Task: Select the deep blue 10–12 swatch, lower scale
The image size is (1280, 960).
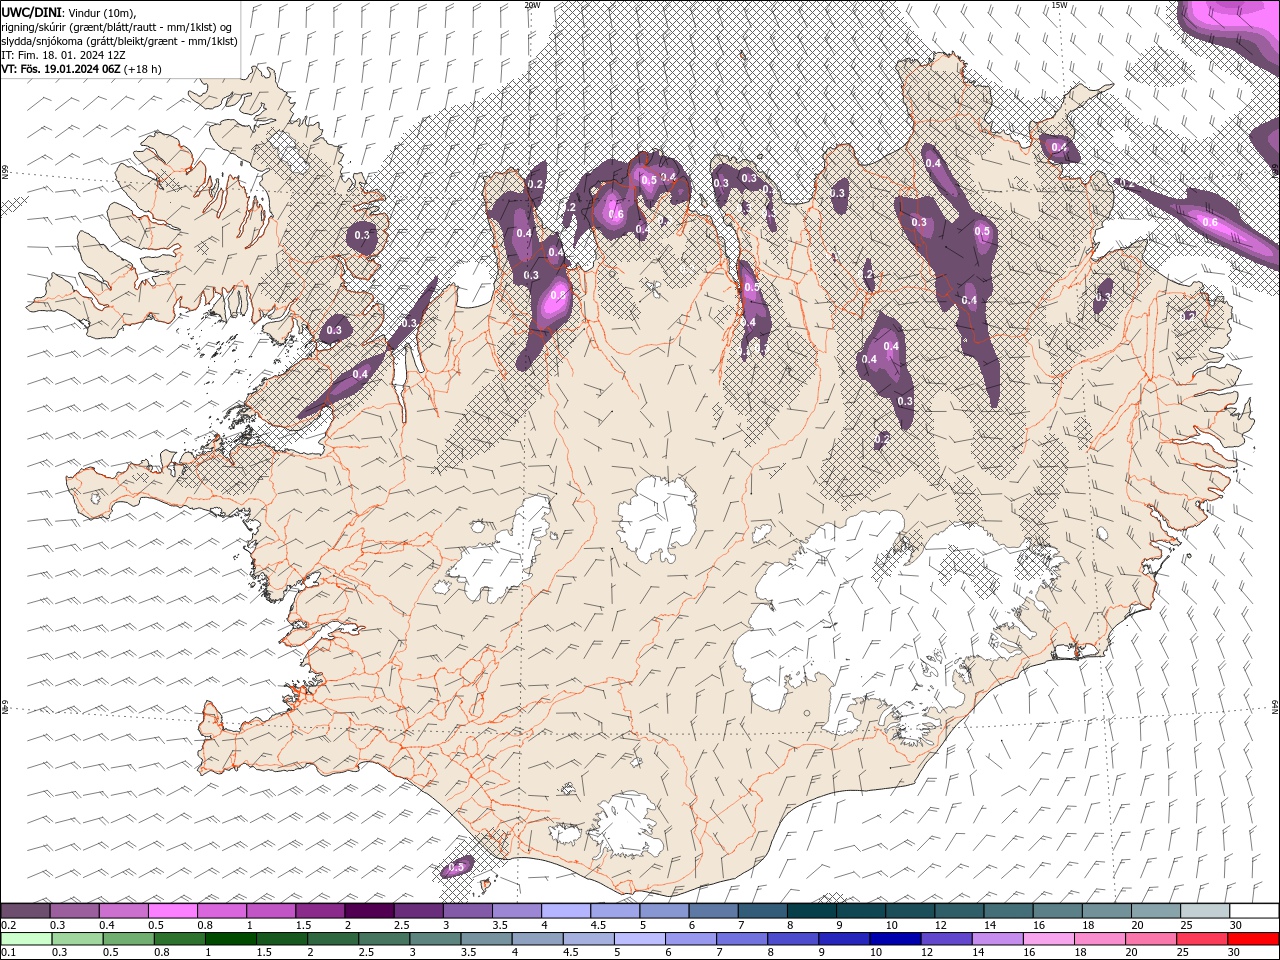Action: 895,939
